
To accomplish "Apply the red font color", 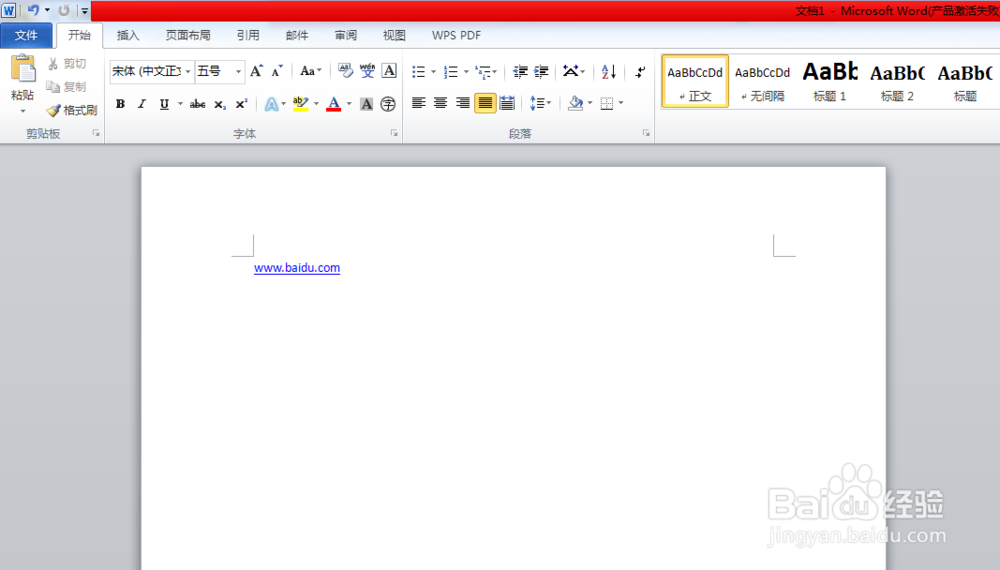I will click(x=334, y=104).
